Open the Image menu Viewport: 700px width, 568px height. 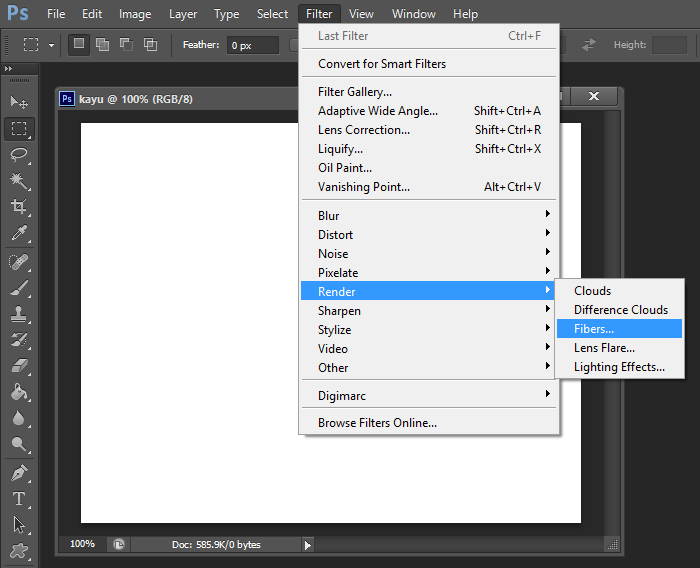(x=135, y=14)
